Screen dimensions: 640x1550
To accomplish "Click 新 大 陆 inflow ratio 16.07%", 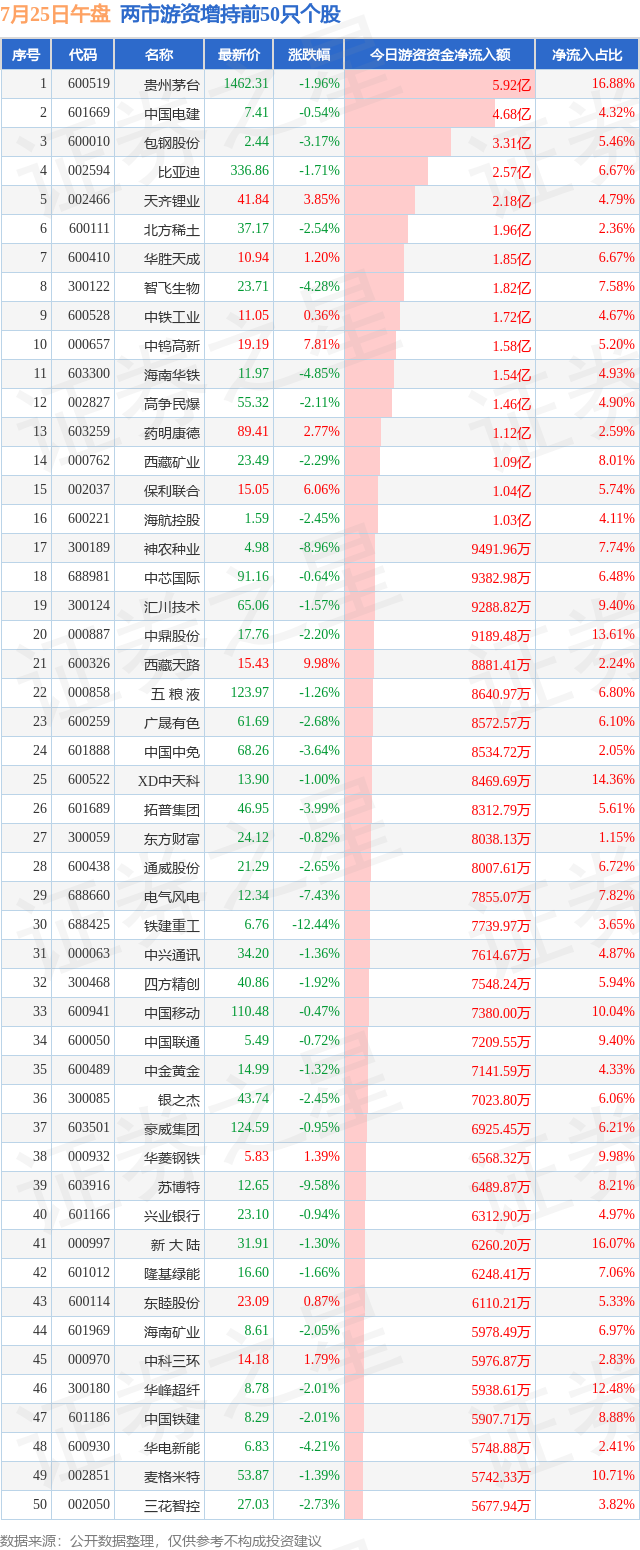I will point(613,1244).
